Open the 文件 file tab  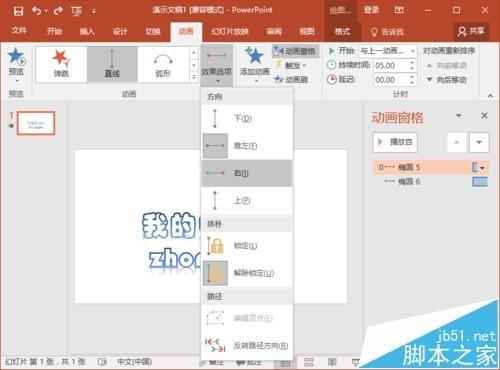(19, 31)
